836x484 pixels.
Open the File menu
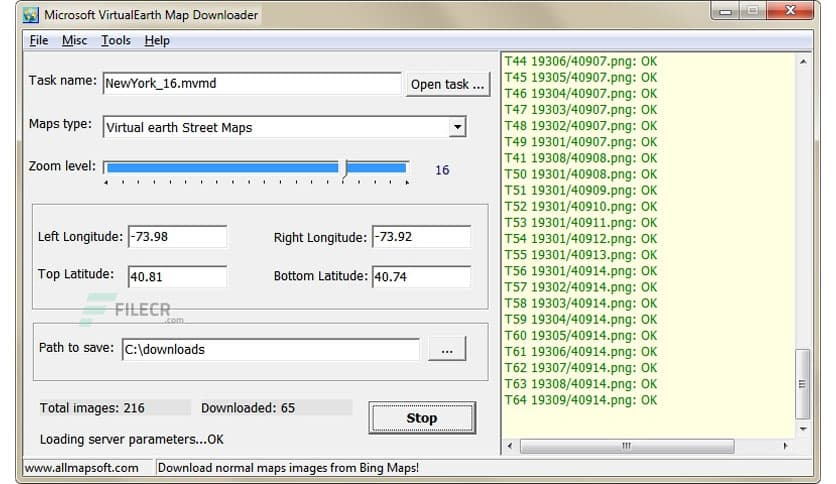point(38,41)
